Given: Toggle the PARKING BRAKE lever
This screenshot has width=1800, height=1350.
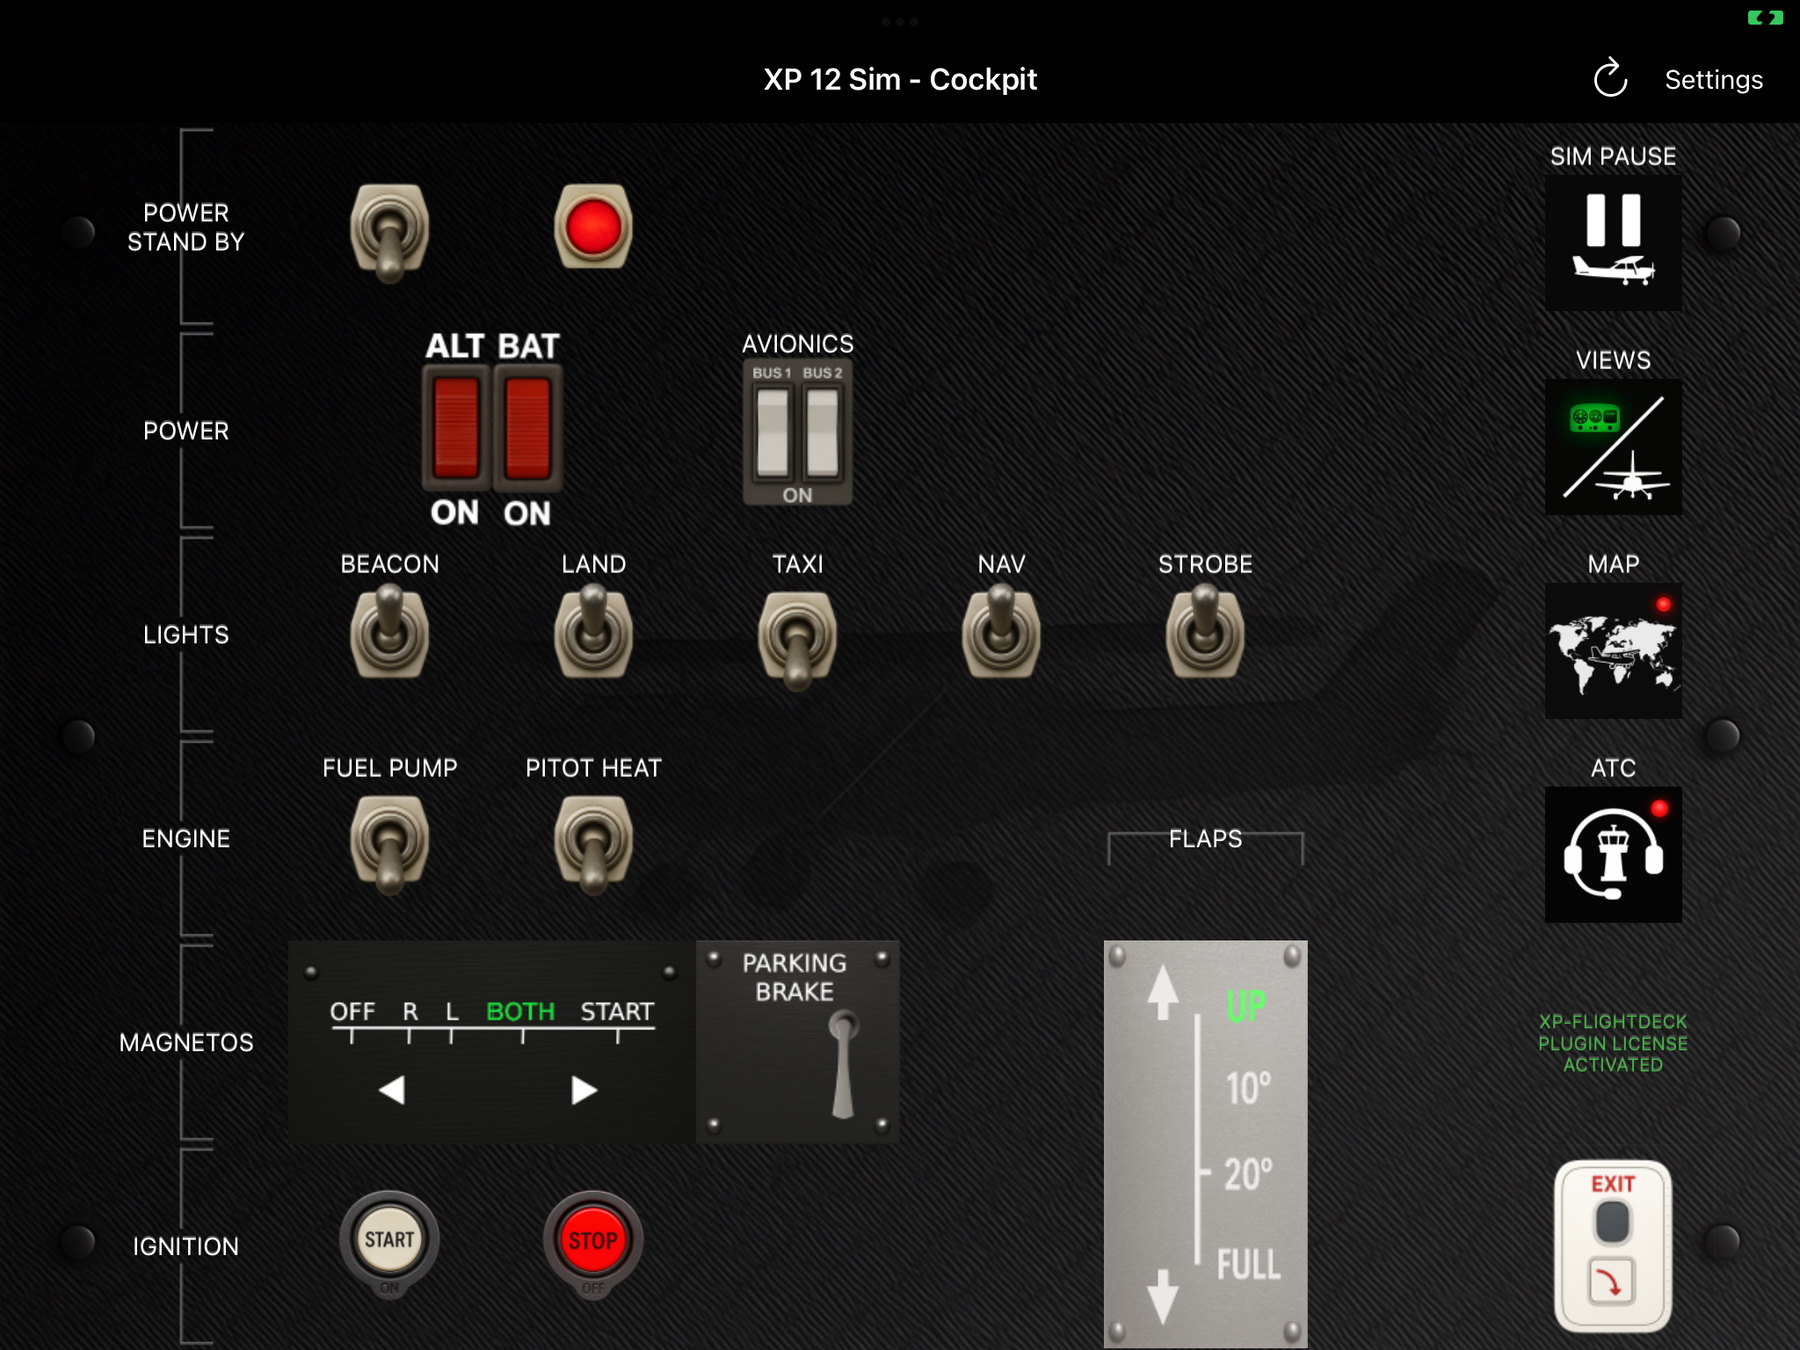Looking at the screenshot, I should pos(843,1064).
